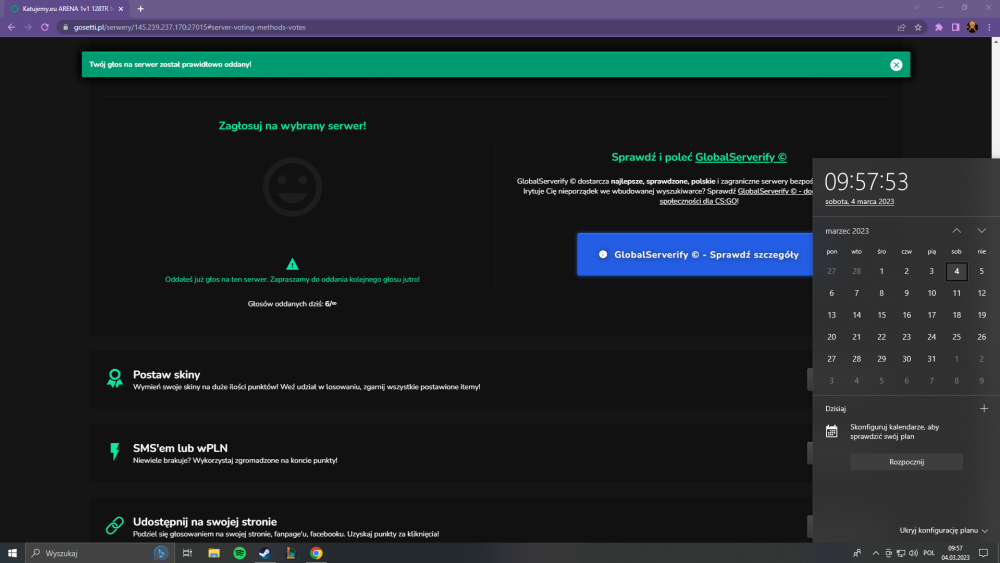Image resolution: width=1000 pixels, height=563 pixels.
Task: Click the warning triangle icon
Action: [292, 264]
